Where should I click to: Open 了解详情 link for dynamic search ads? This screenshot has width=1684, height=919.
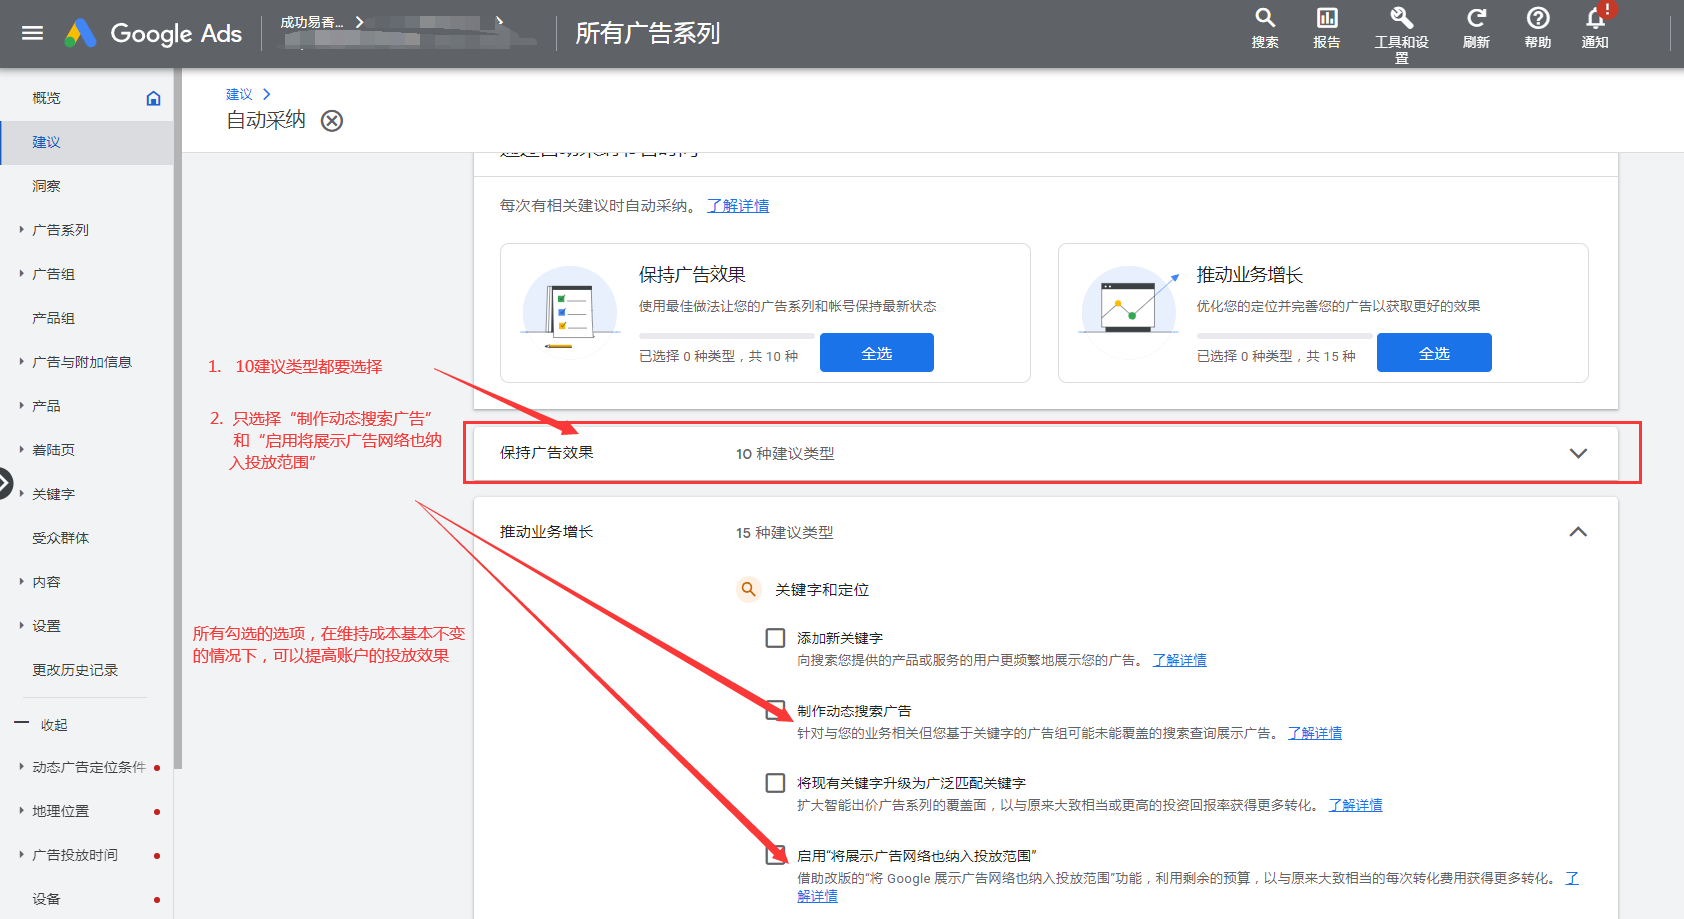1315,733
